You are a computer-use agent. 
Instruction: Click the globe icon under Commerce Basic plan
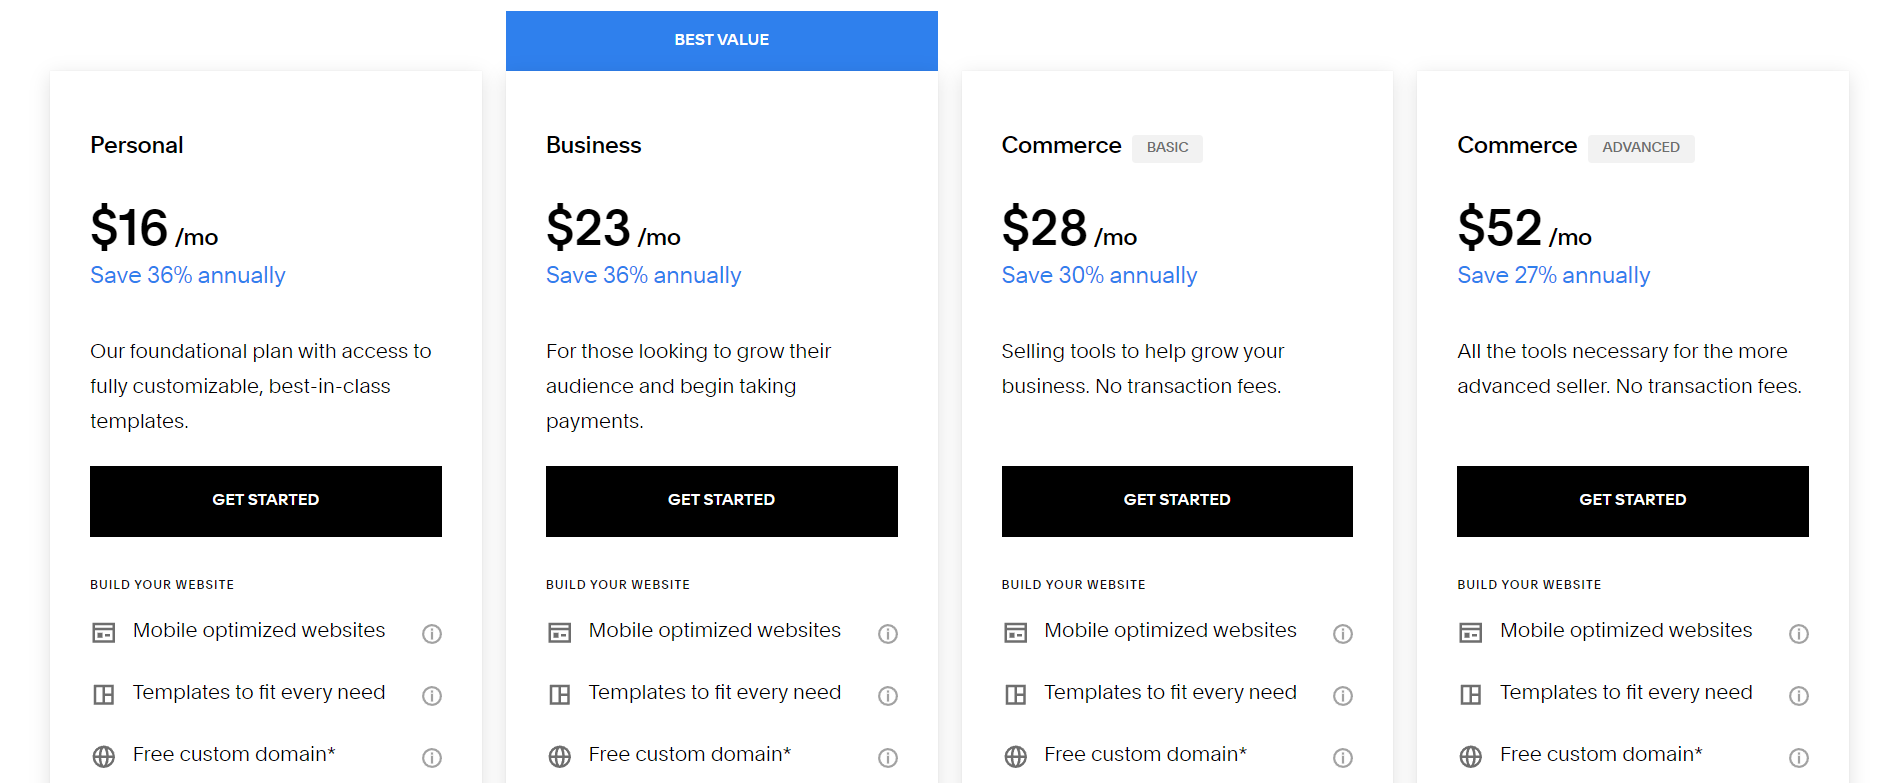(x=1015, y=756)
